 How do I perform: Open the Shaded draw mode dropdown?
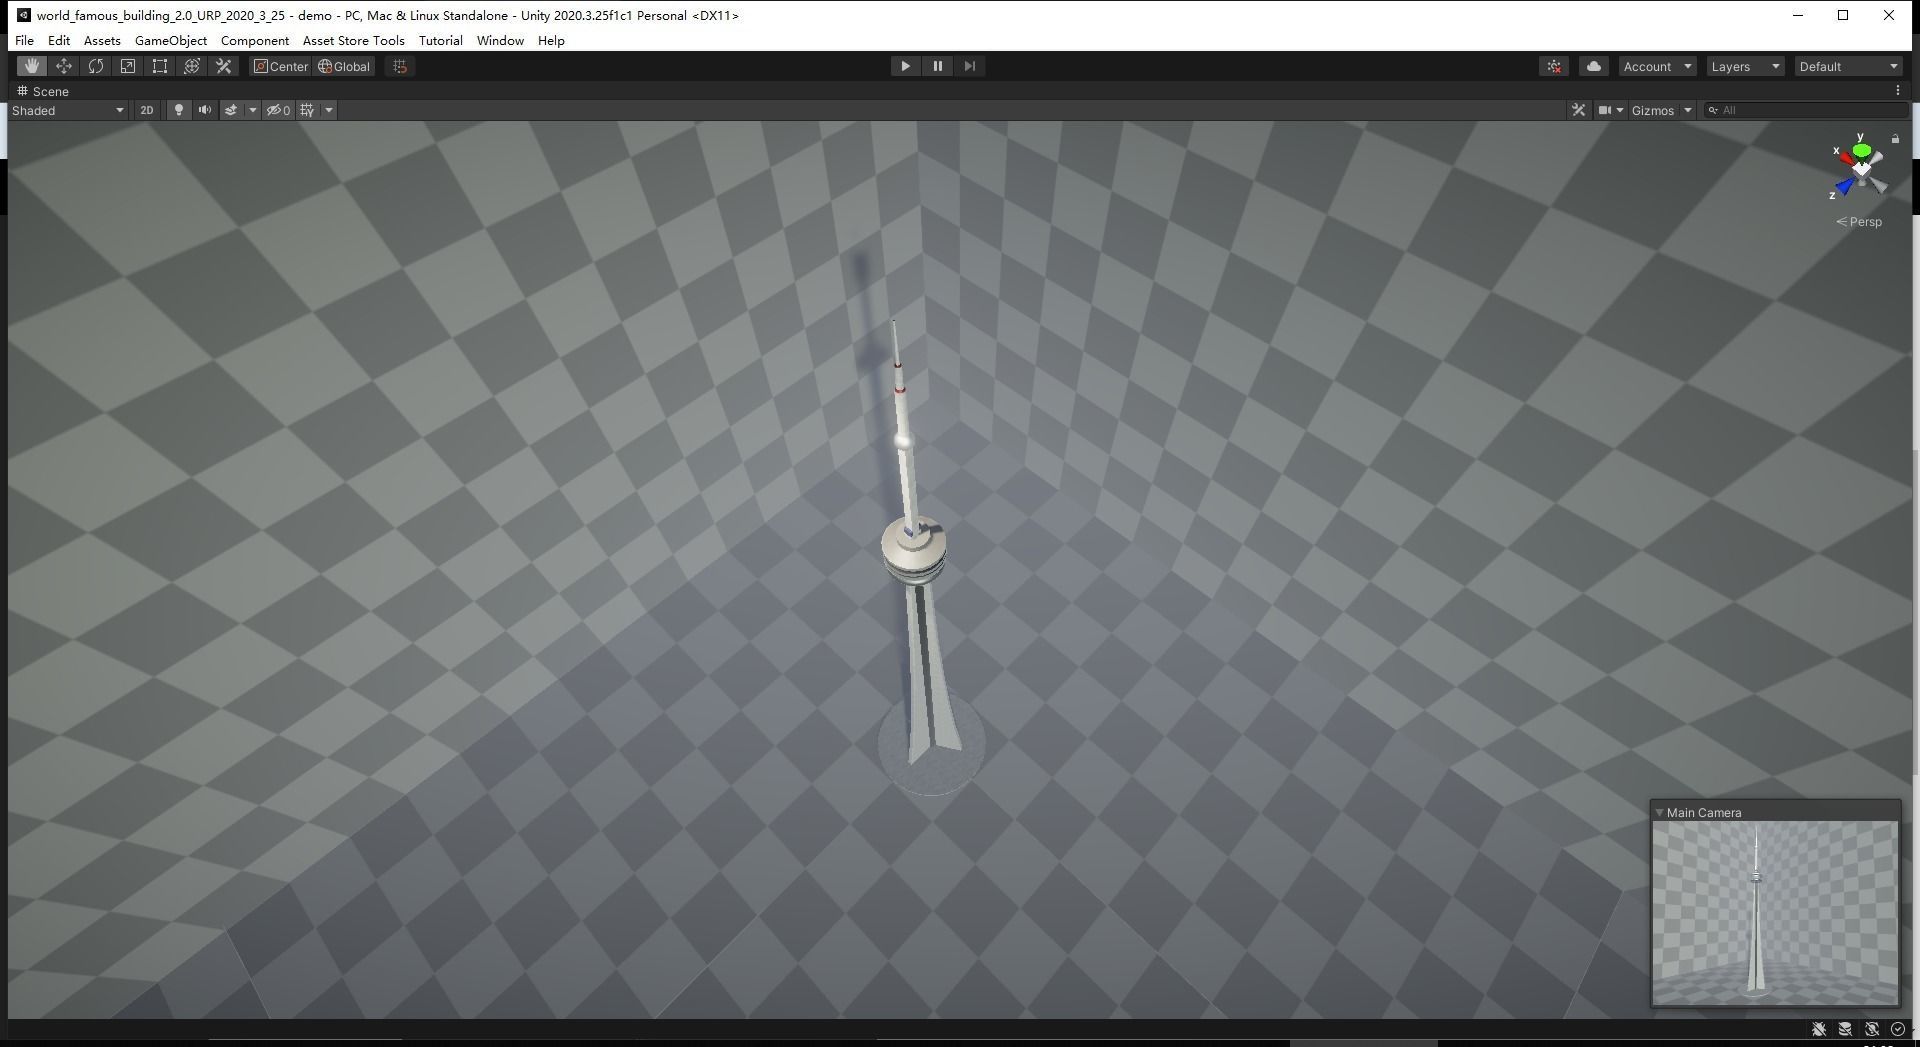click(68, 110)
